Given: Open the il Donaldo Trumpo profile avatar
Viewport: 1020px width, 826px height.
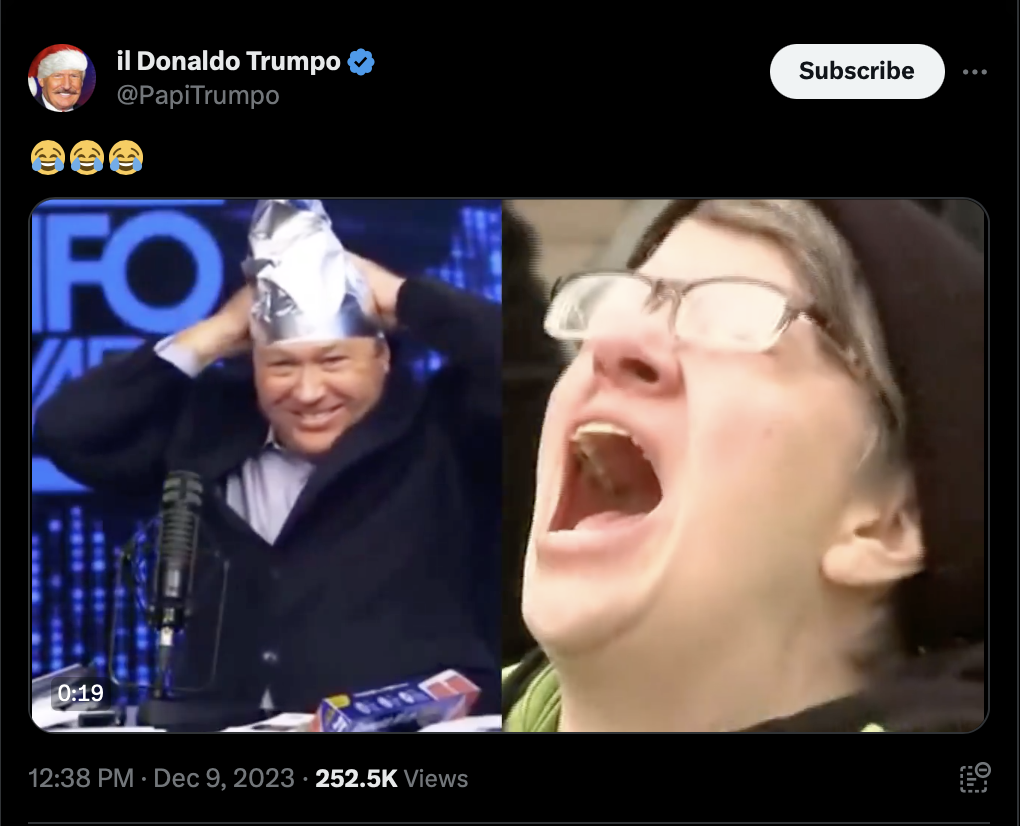Looking at the screenshot, I should (62, 78).
